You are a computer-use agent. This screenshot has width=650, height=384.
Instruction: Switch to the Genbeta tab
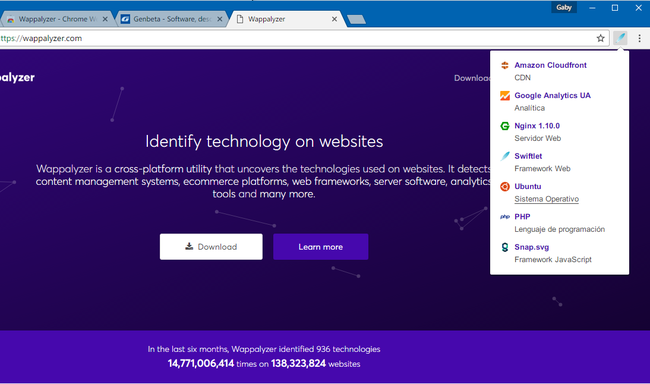pyautogui.click(x=172, y=19)
